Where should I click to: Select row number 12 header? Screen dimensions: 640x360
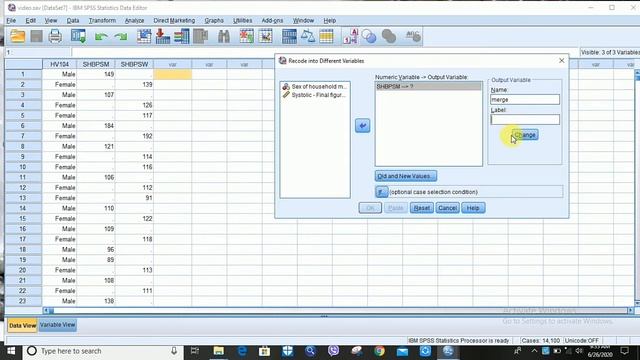click(23, 188)
